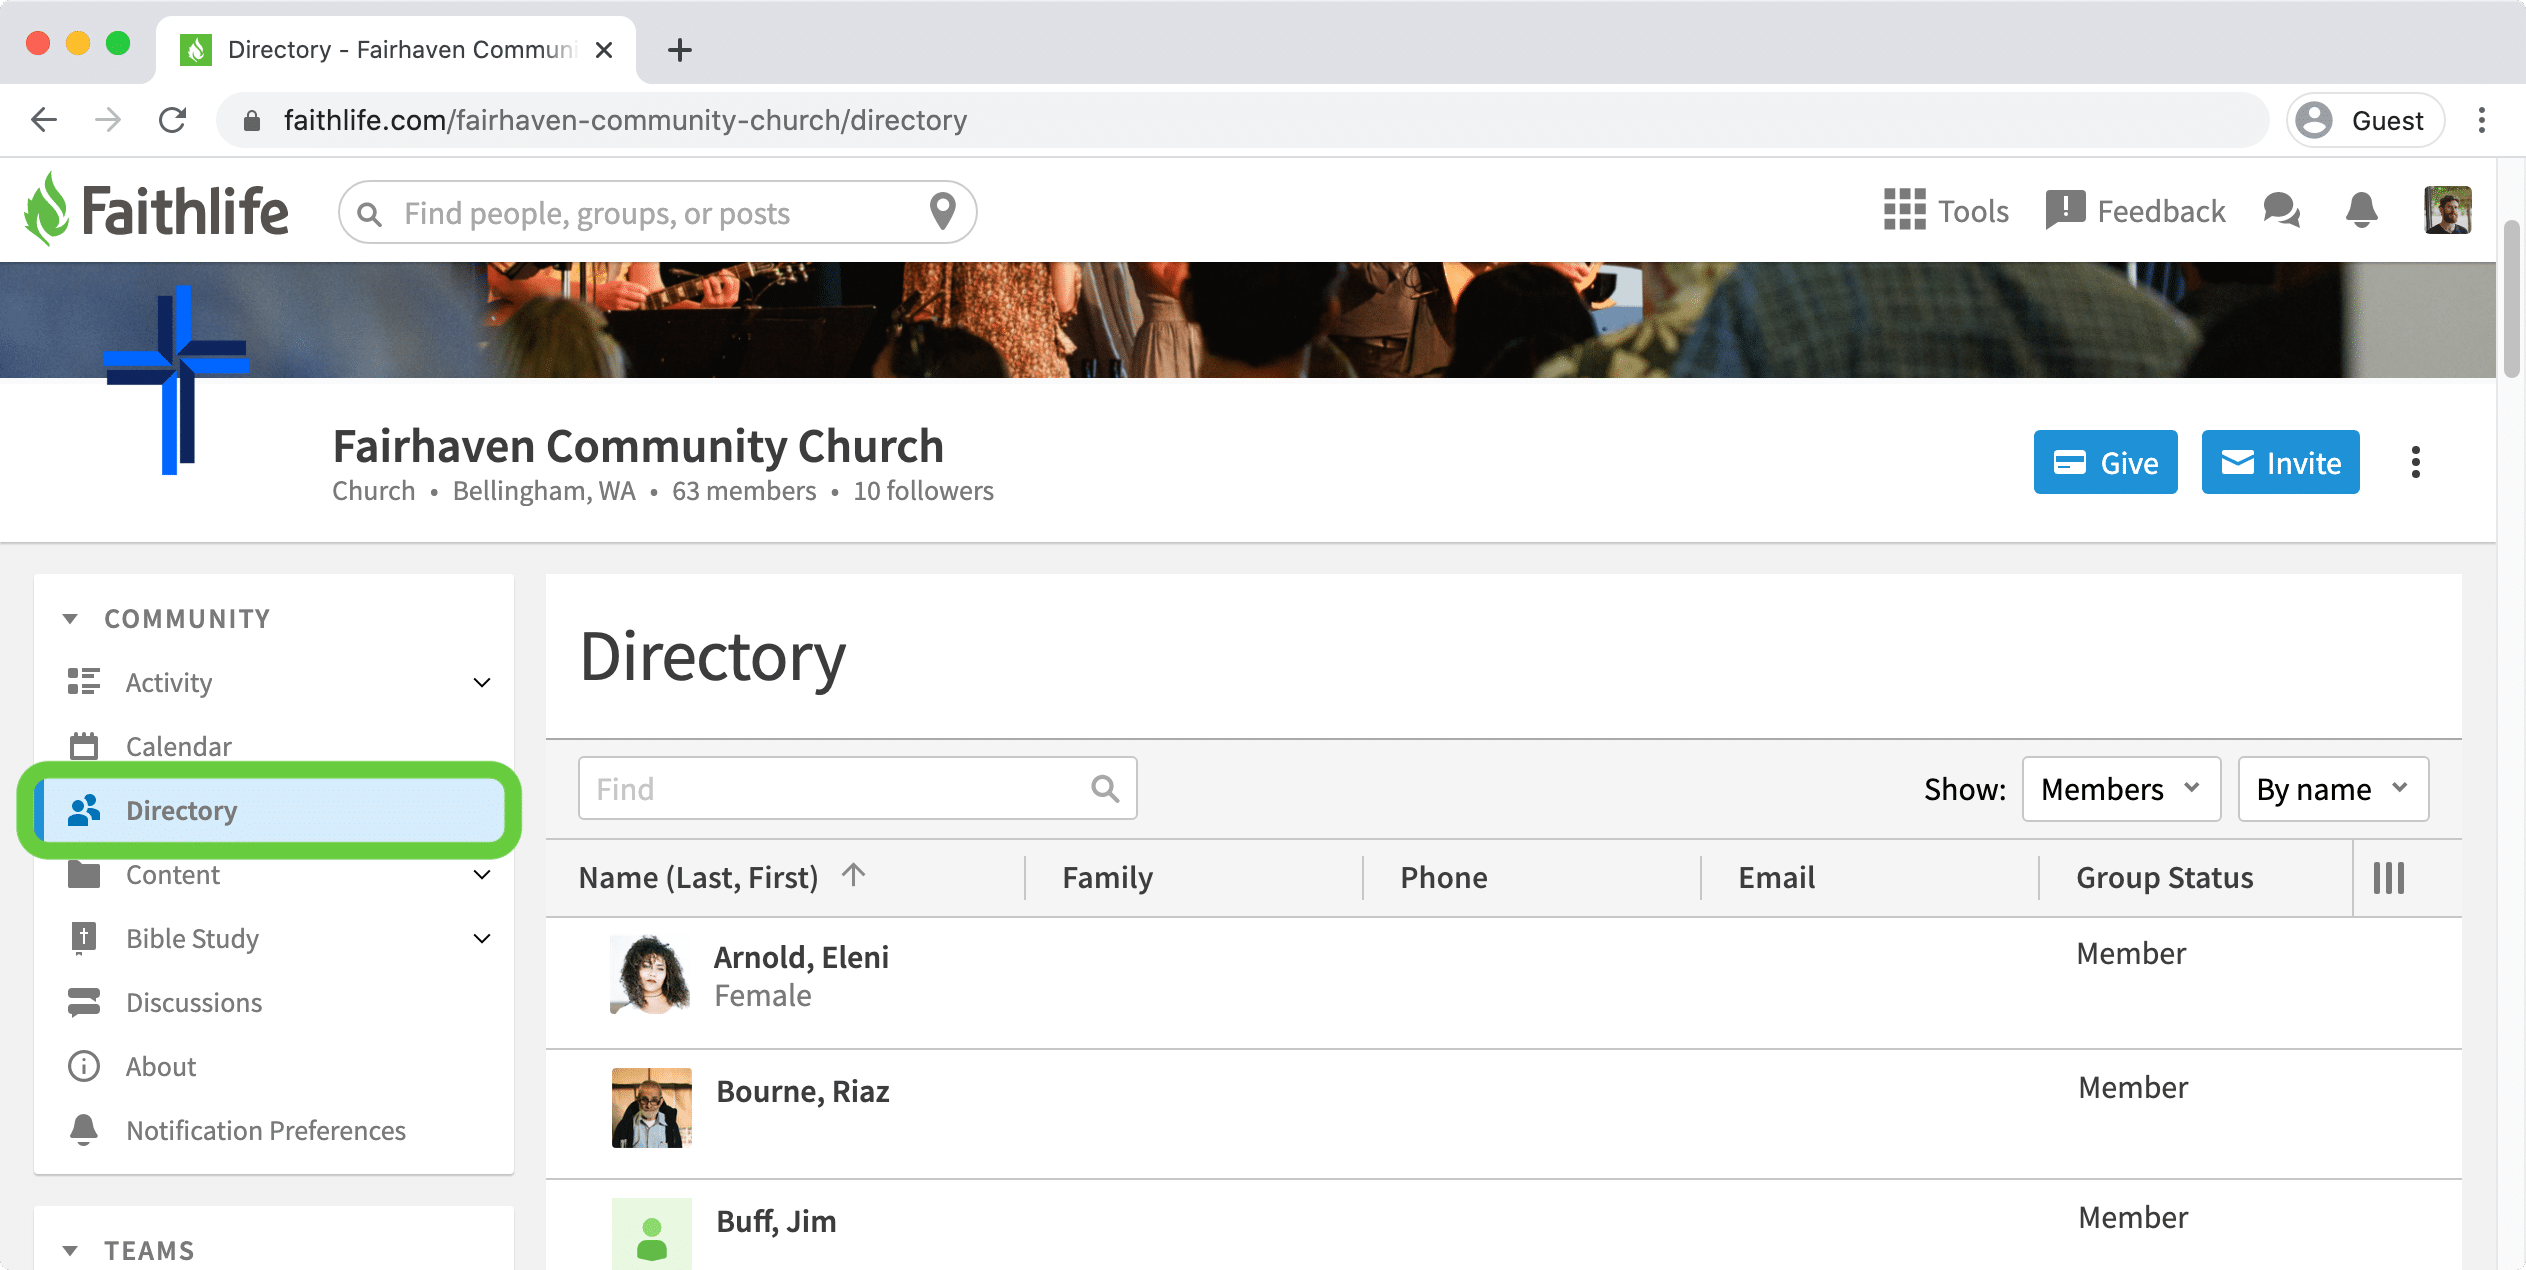Open the messages chat icon
The width and height of the screenshot is (2526, 1270).
point(2281,211)
